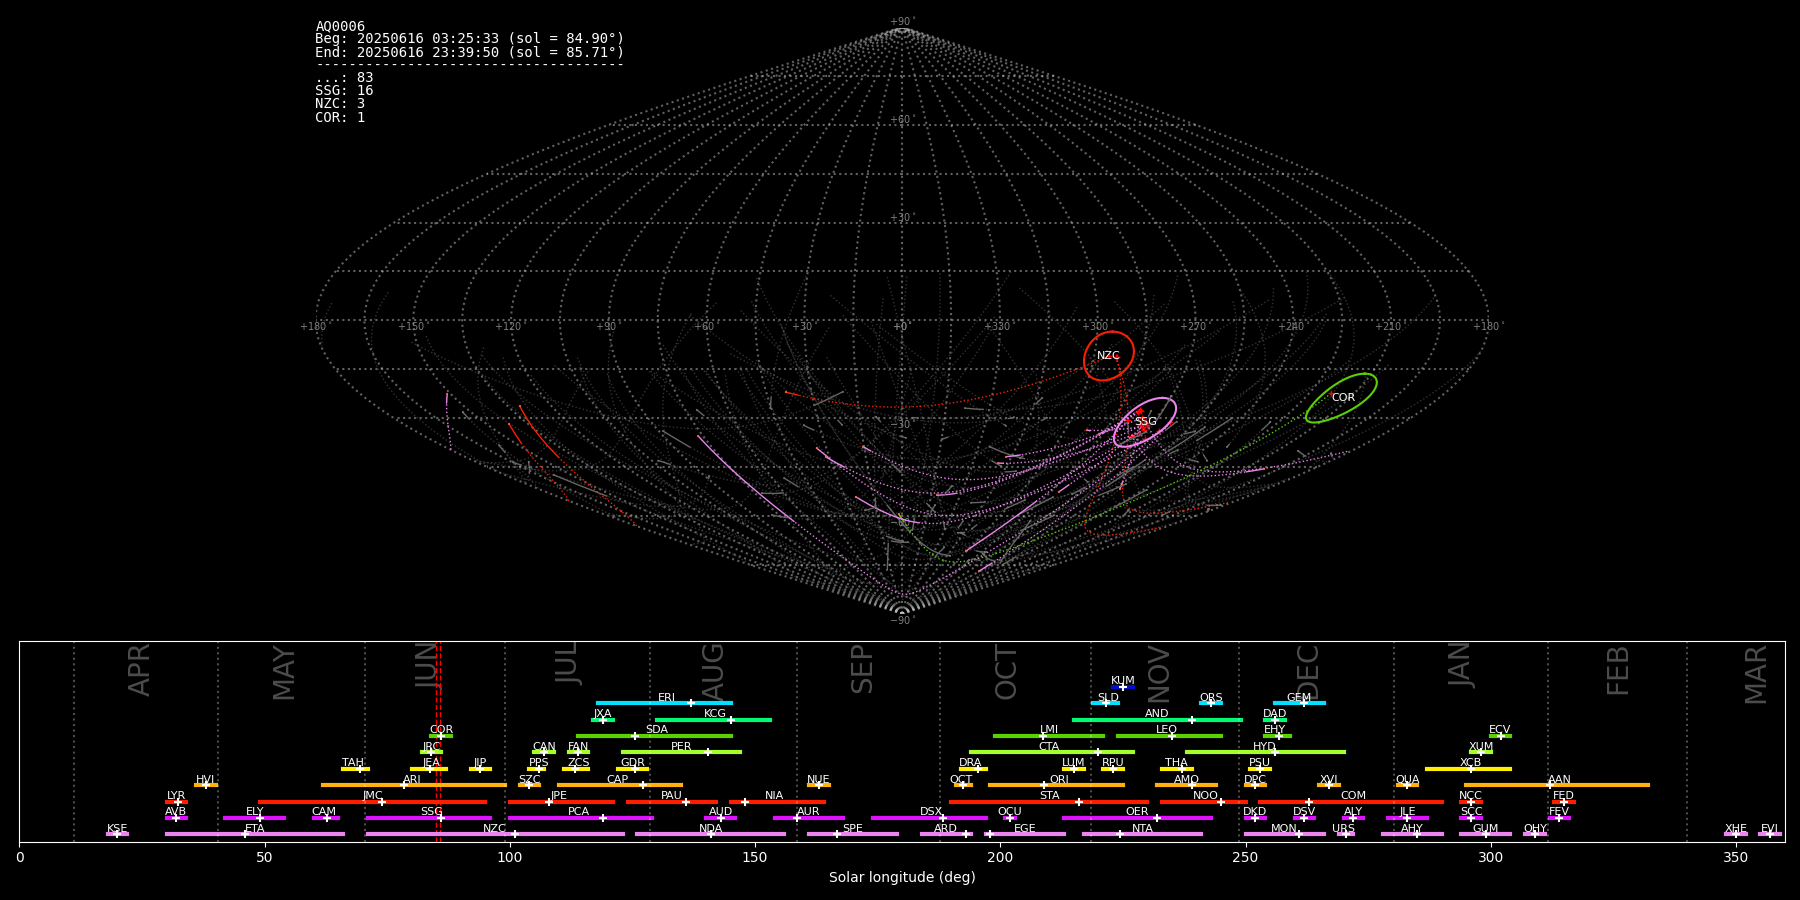
Task: Click the HYD shower bar
Action: point(1265,752)
